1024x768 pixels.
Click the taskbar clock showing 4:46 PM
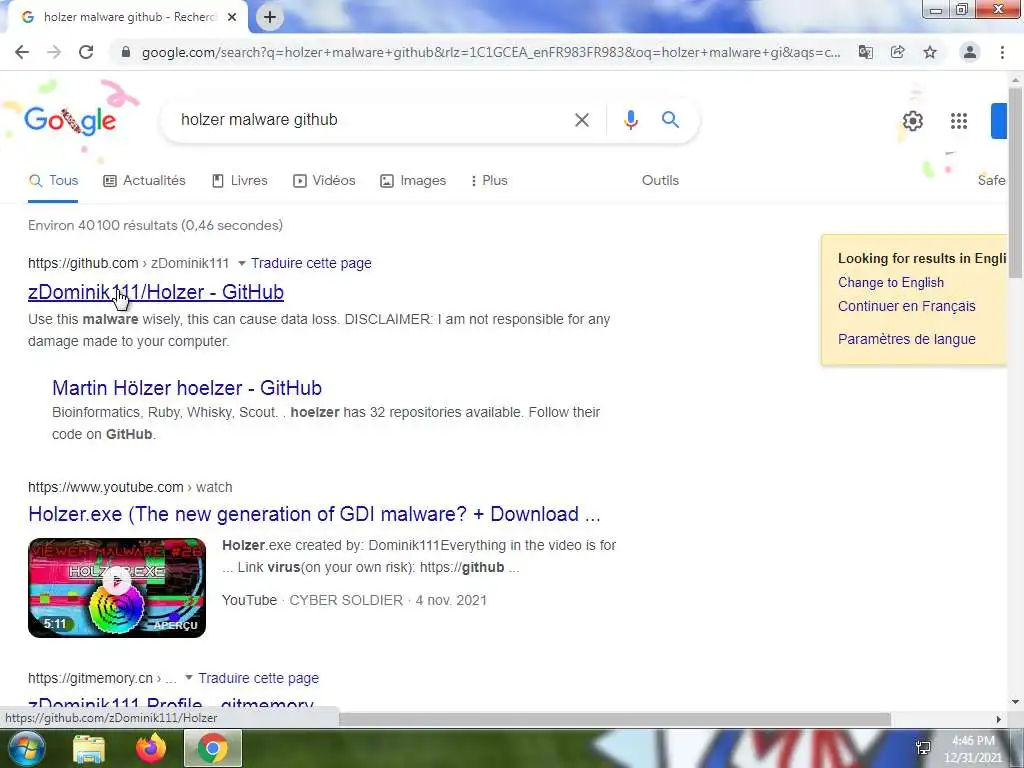click(x=973, y=749)
